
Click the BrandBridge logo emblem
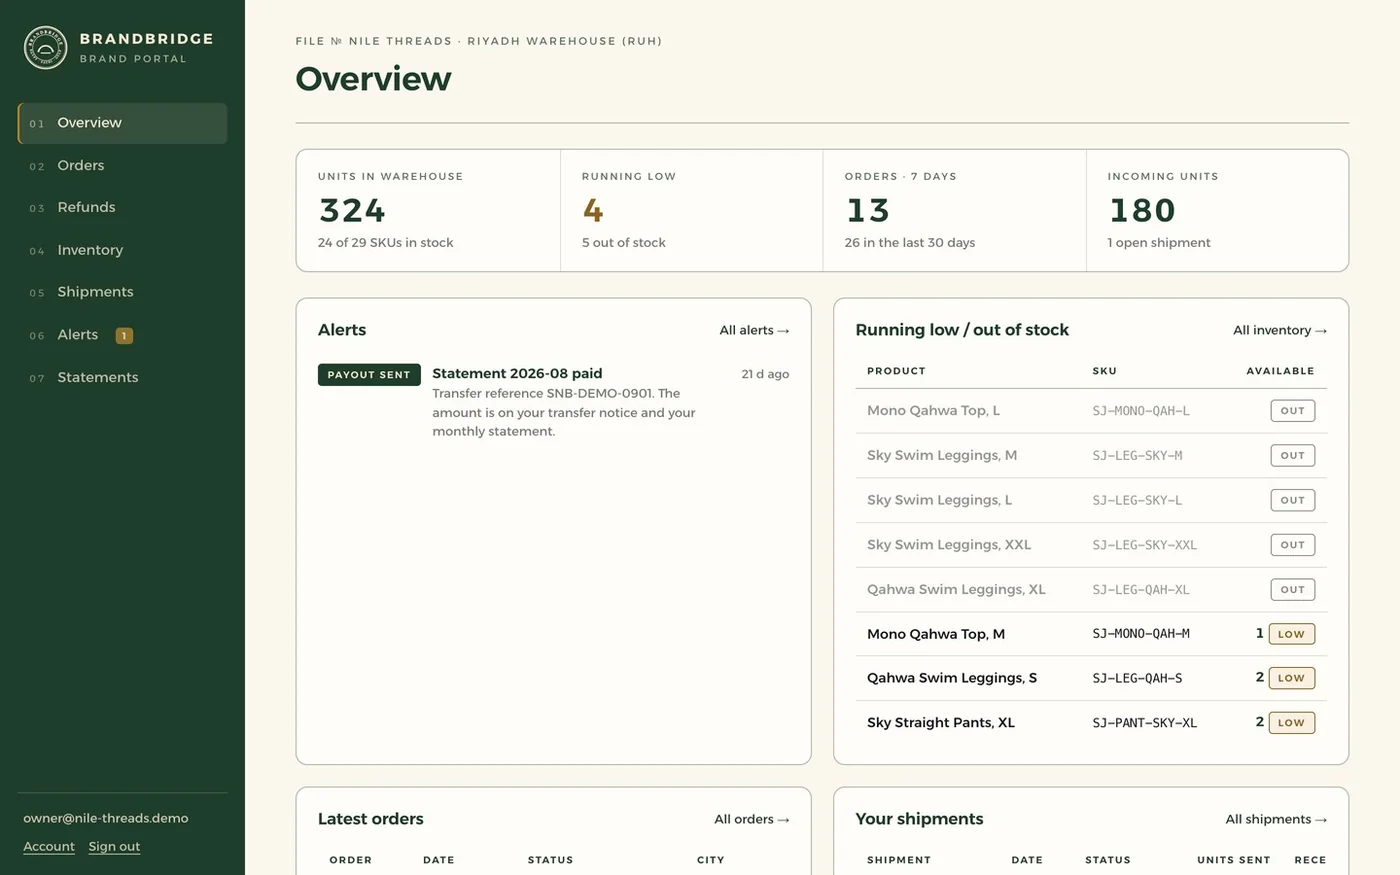tap(45, 47)
